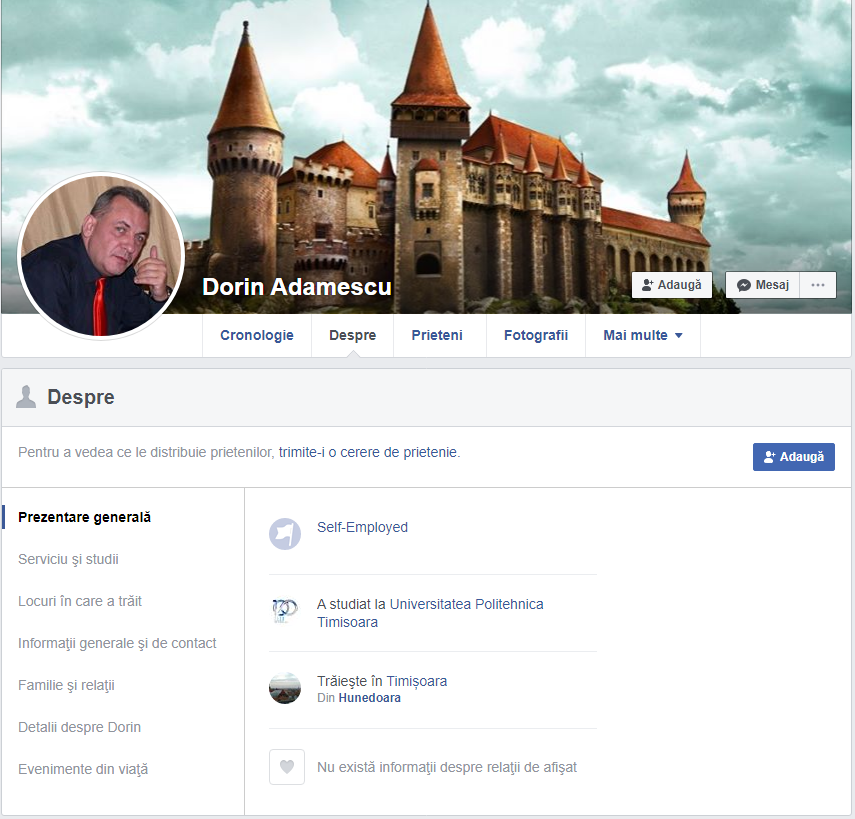Screen dimensions: 855x819
Task: Open the profile picture thumbnail
Action: pyautogui.click(x=101, y=256)
